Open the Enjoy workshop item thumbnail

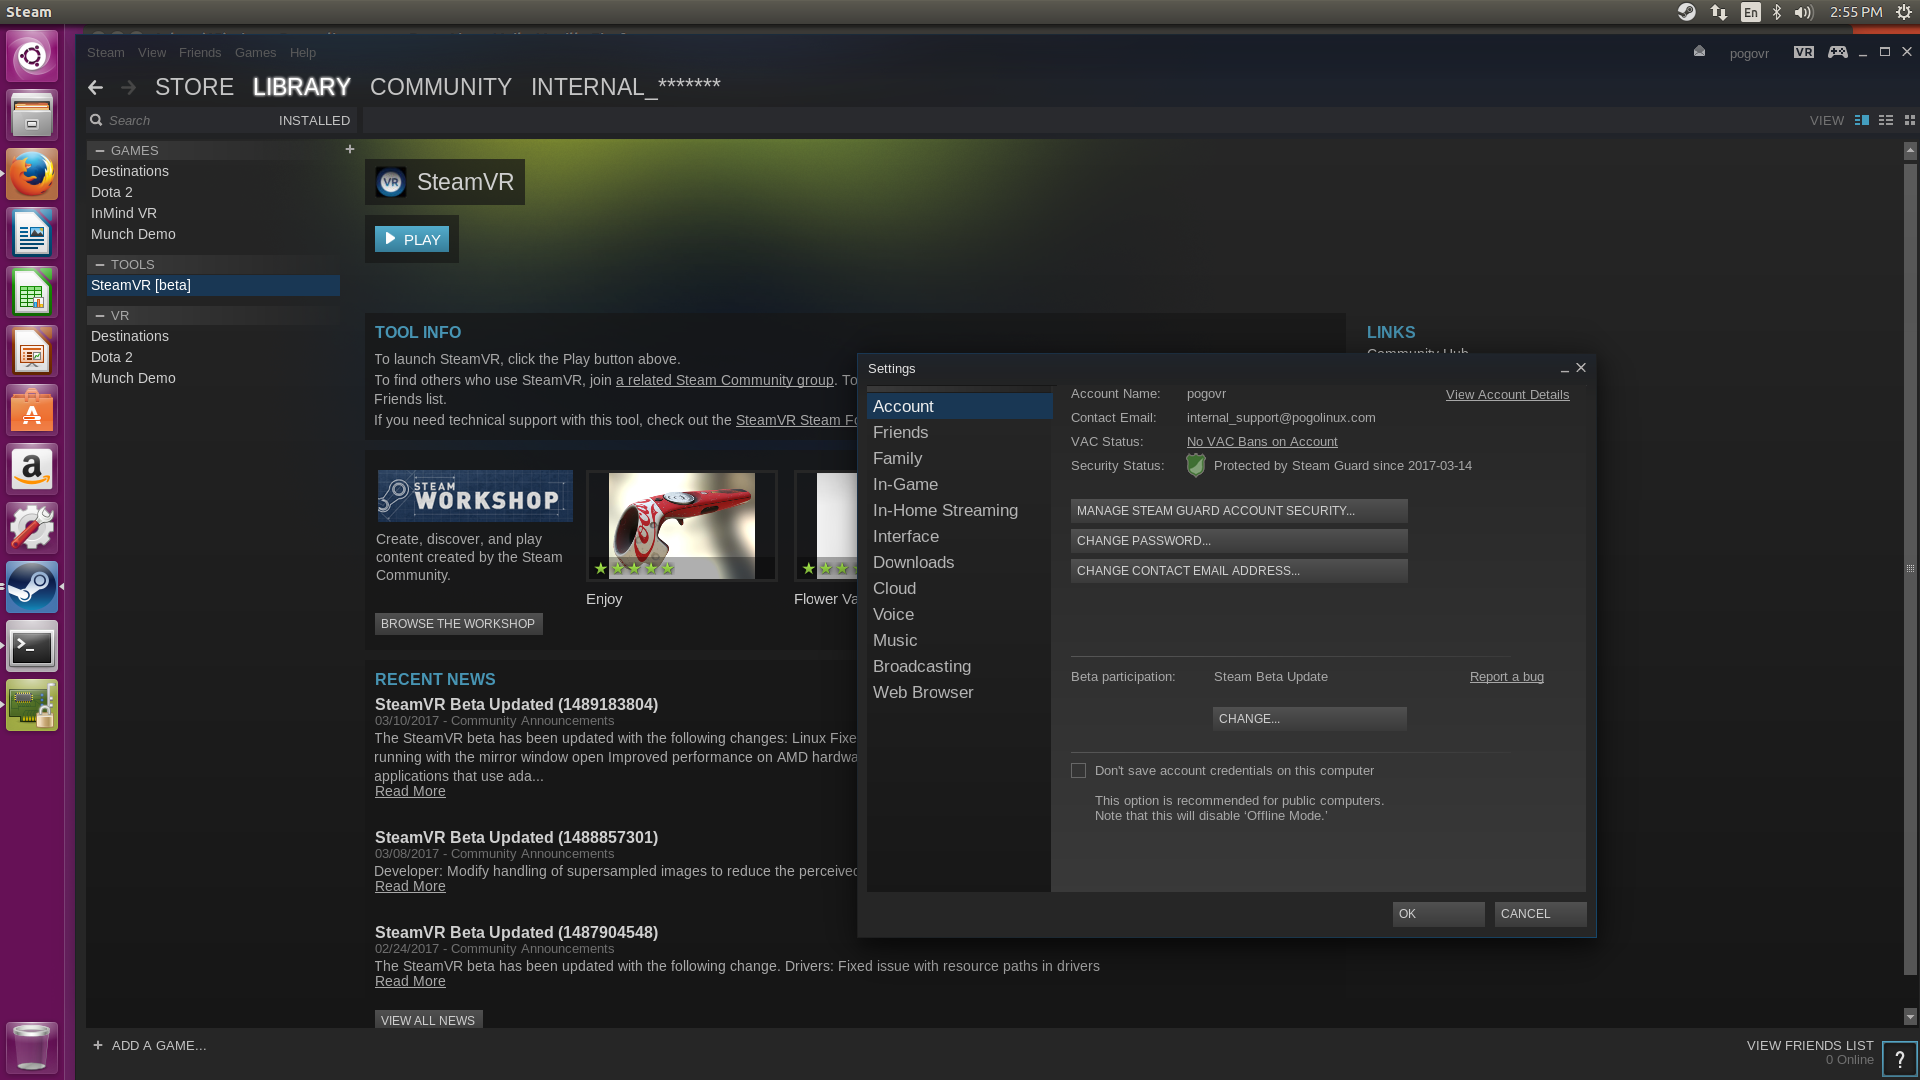[x=682, y=526]
